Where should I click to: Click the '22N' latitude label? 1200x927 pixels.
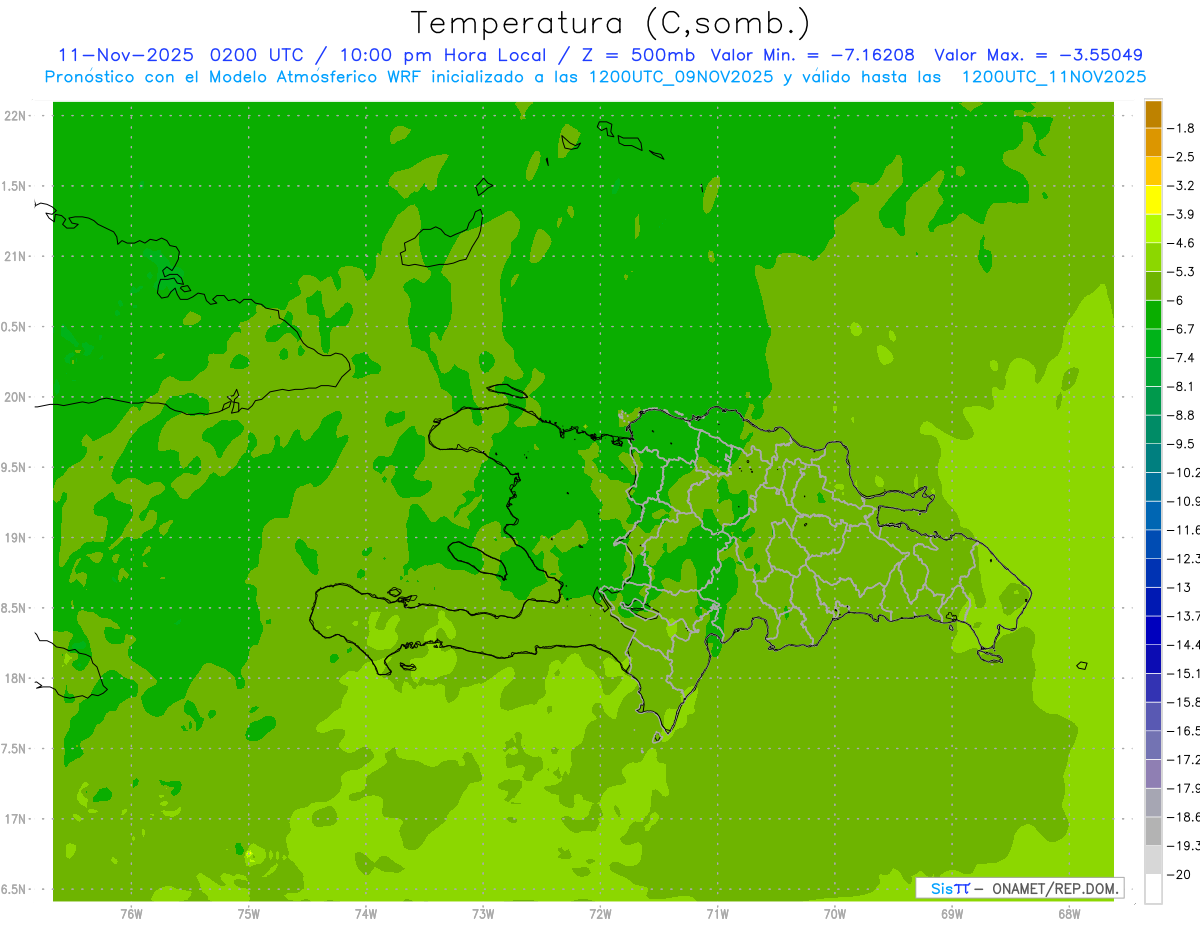15,116
